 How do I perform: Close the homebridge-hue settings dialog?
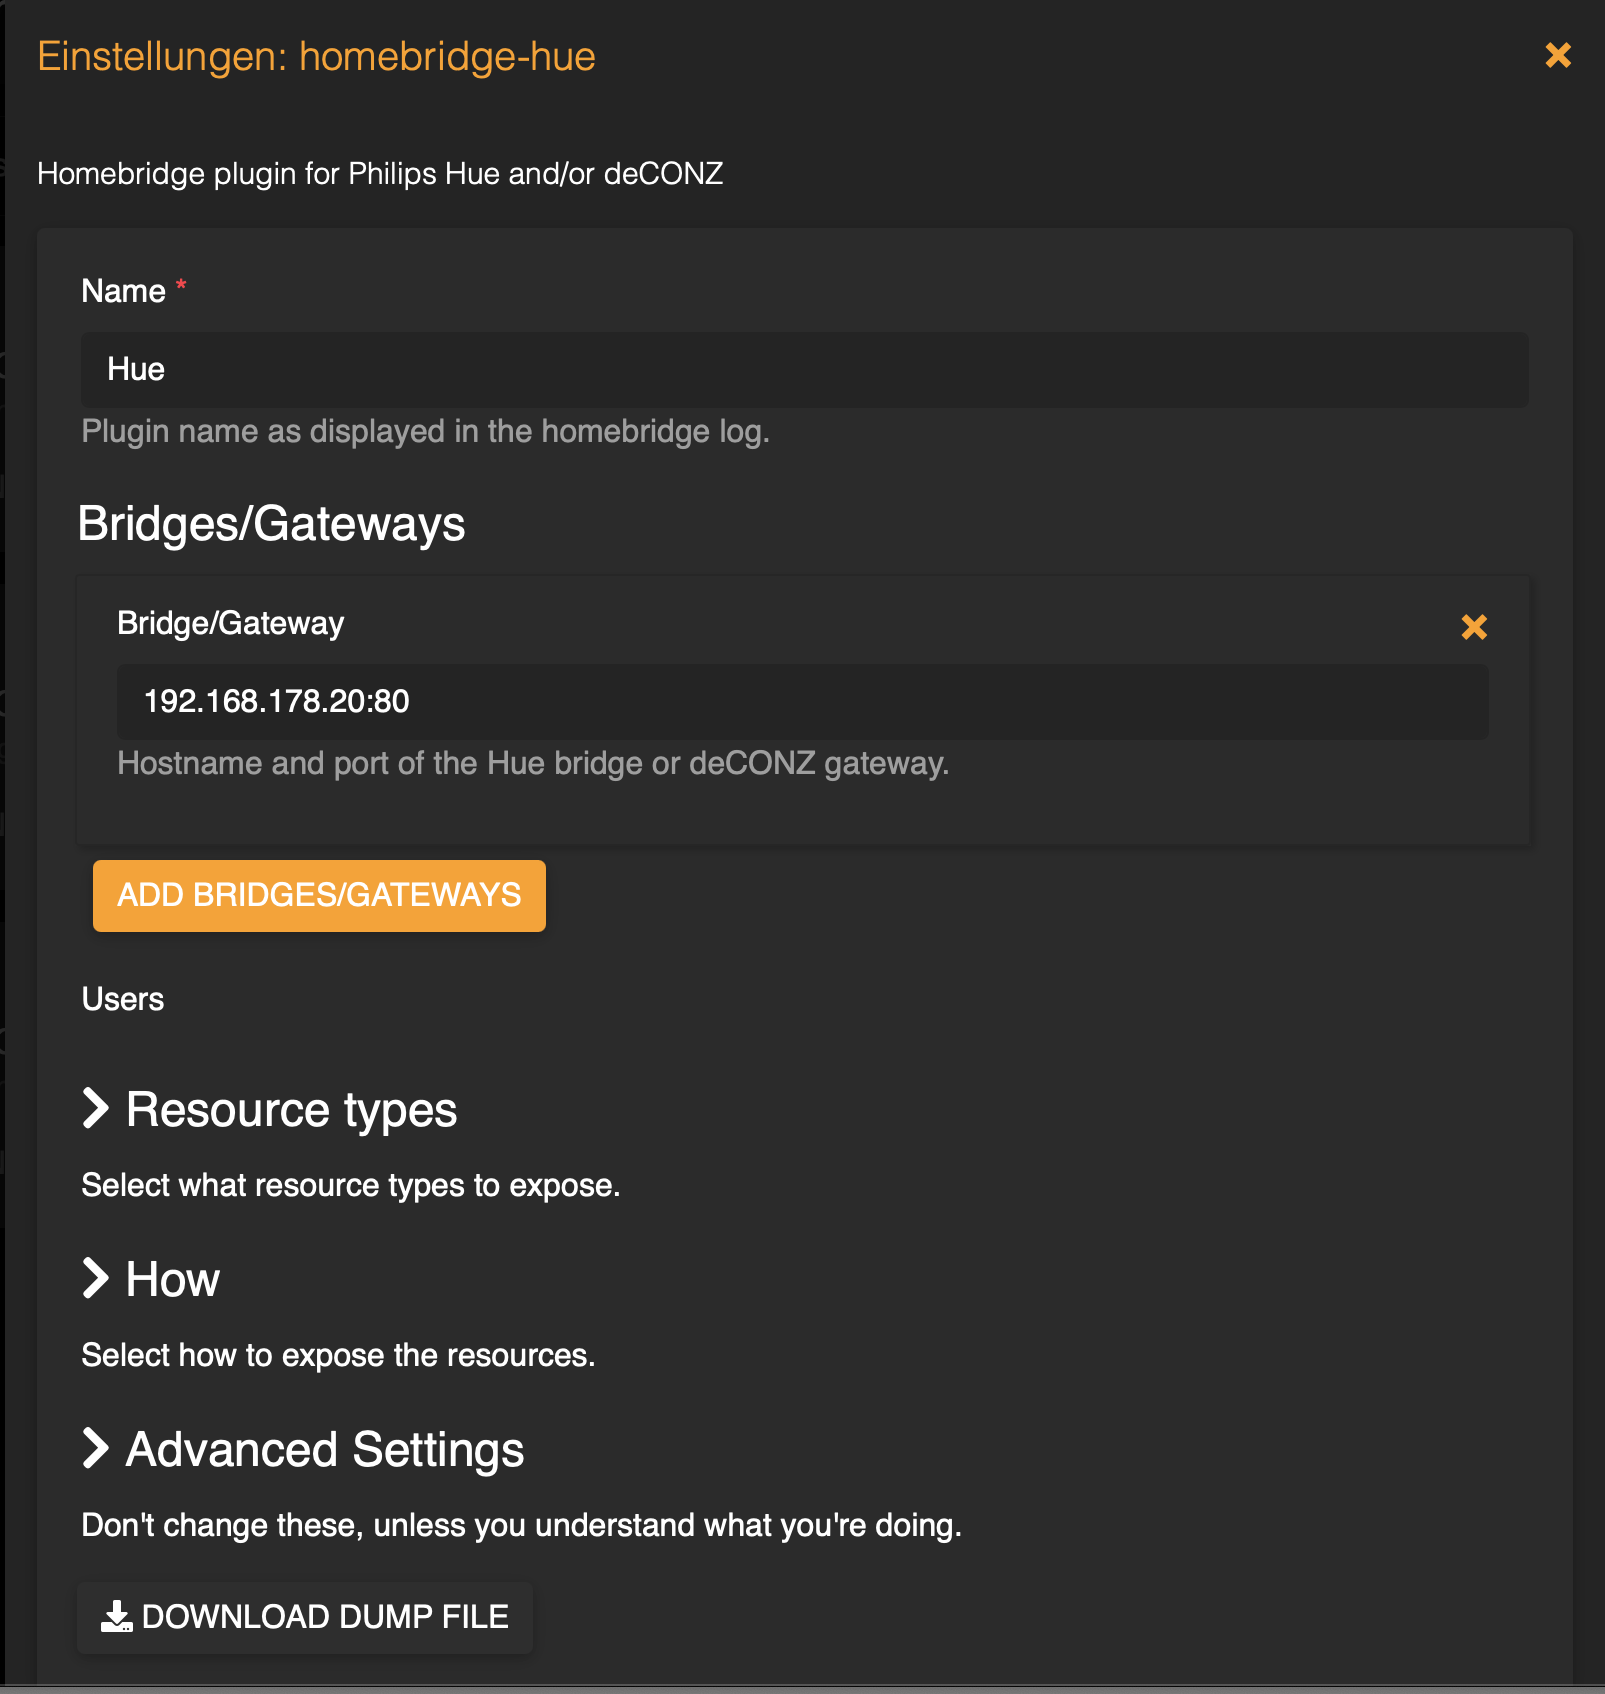click(x=1557, y=56)
